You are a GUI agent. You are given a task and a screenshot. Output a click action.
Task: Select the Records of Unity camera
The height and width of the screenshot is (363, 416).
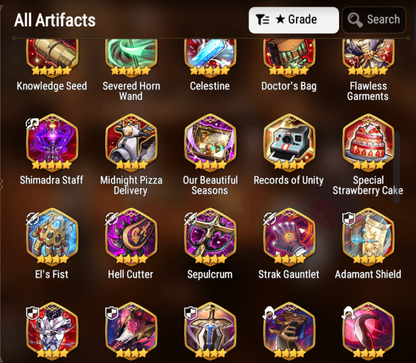click(x=289, y=143)
